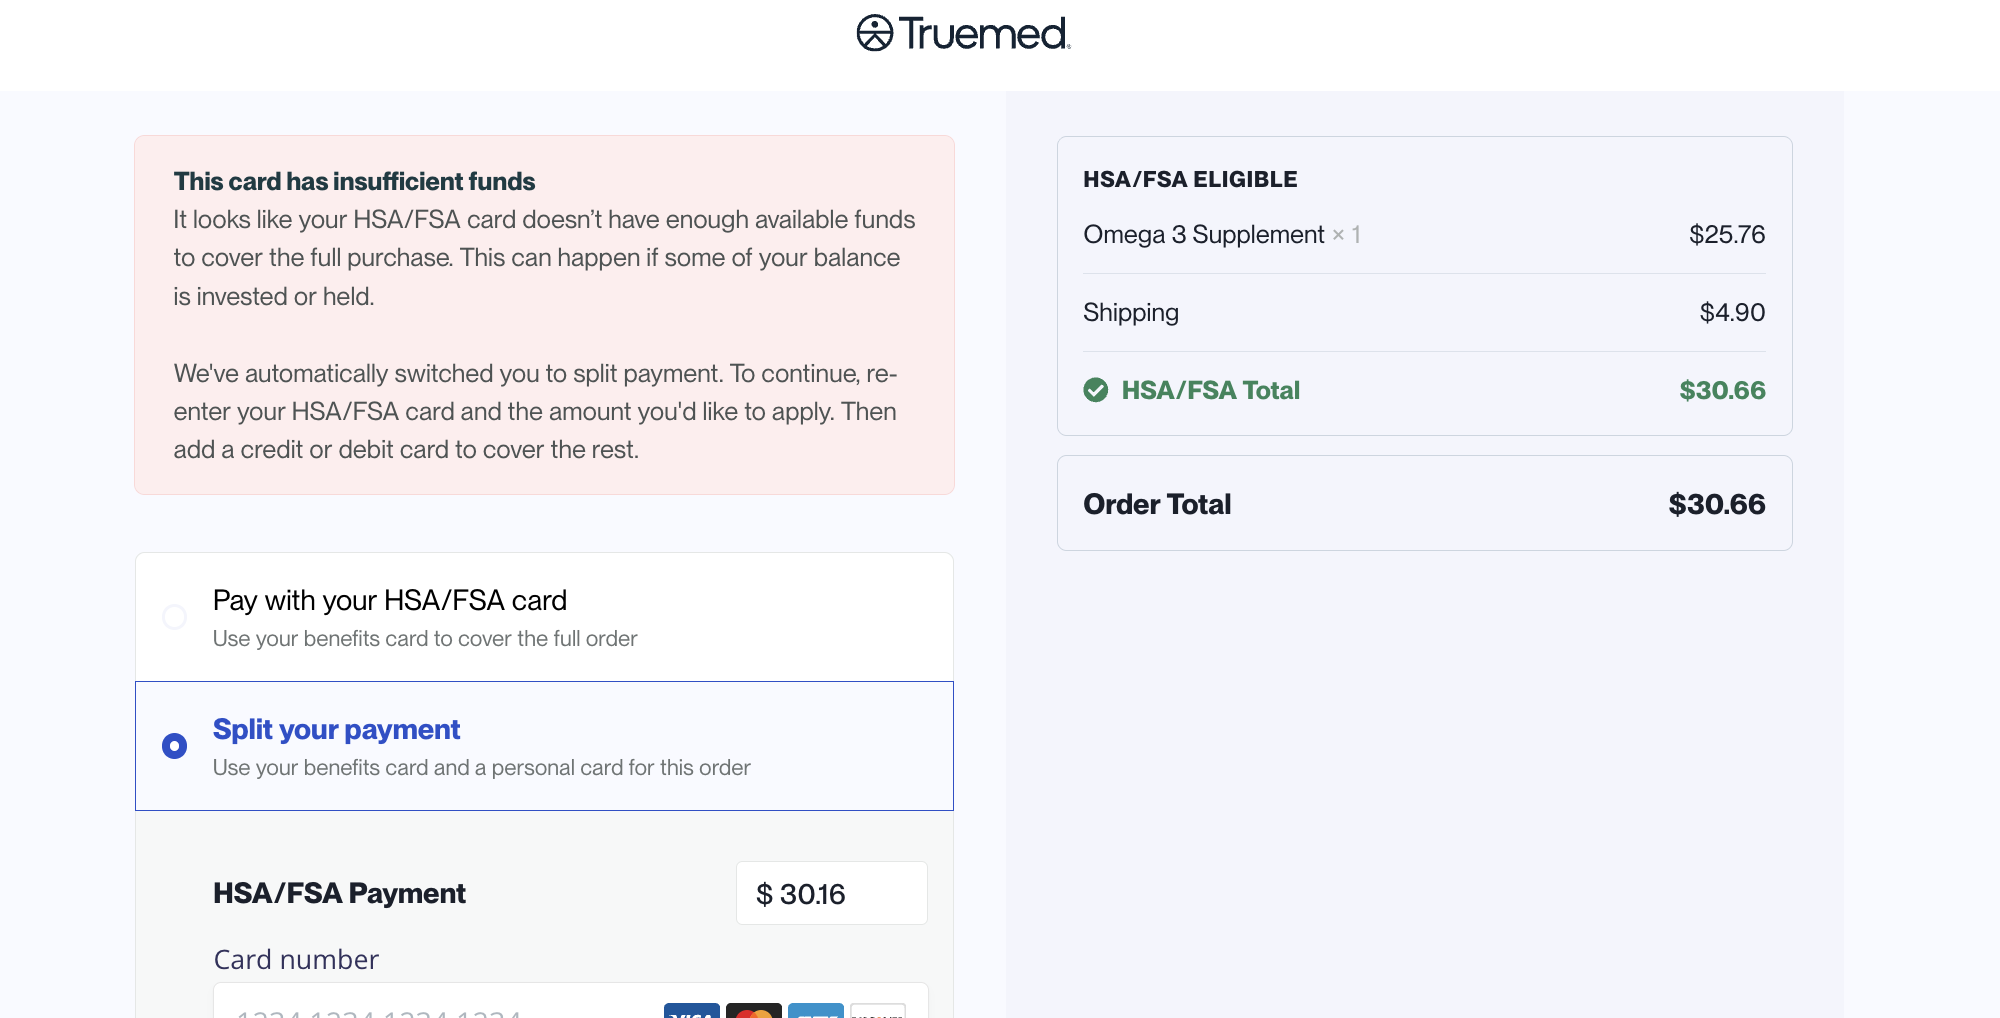Viewport: 2000px width, 1018px height.
Task: Click the Discover card brand icon
Action: (878, 1011)
